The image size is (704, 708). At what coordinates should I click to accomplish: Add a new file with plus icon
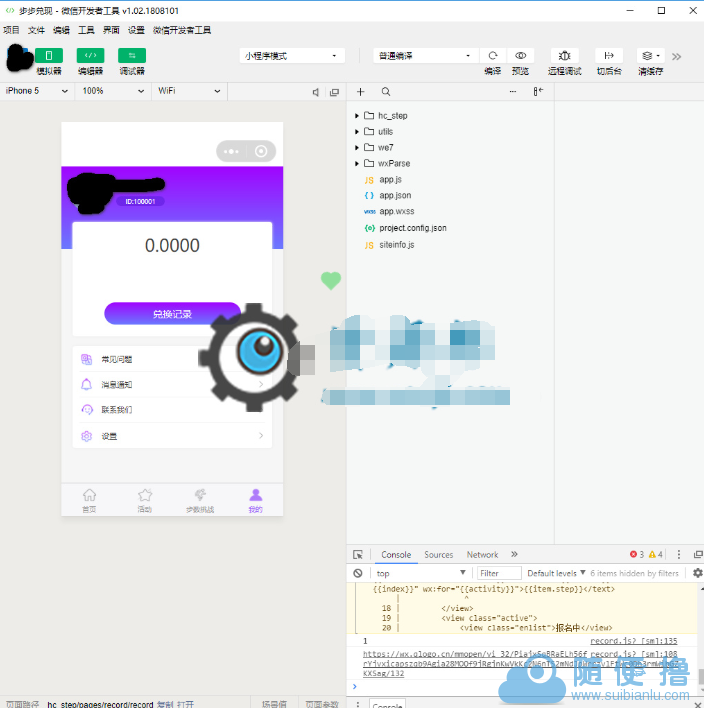[360, 92]
